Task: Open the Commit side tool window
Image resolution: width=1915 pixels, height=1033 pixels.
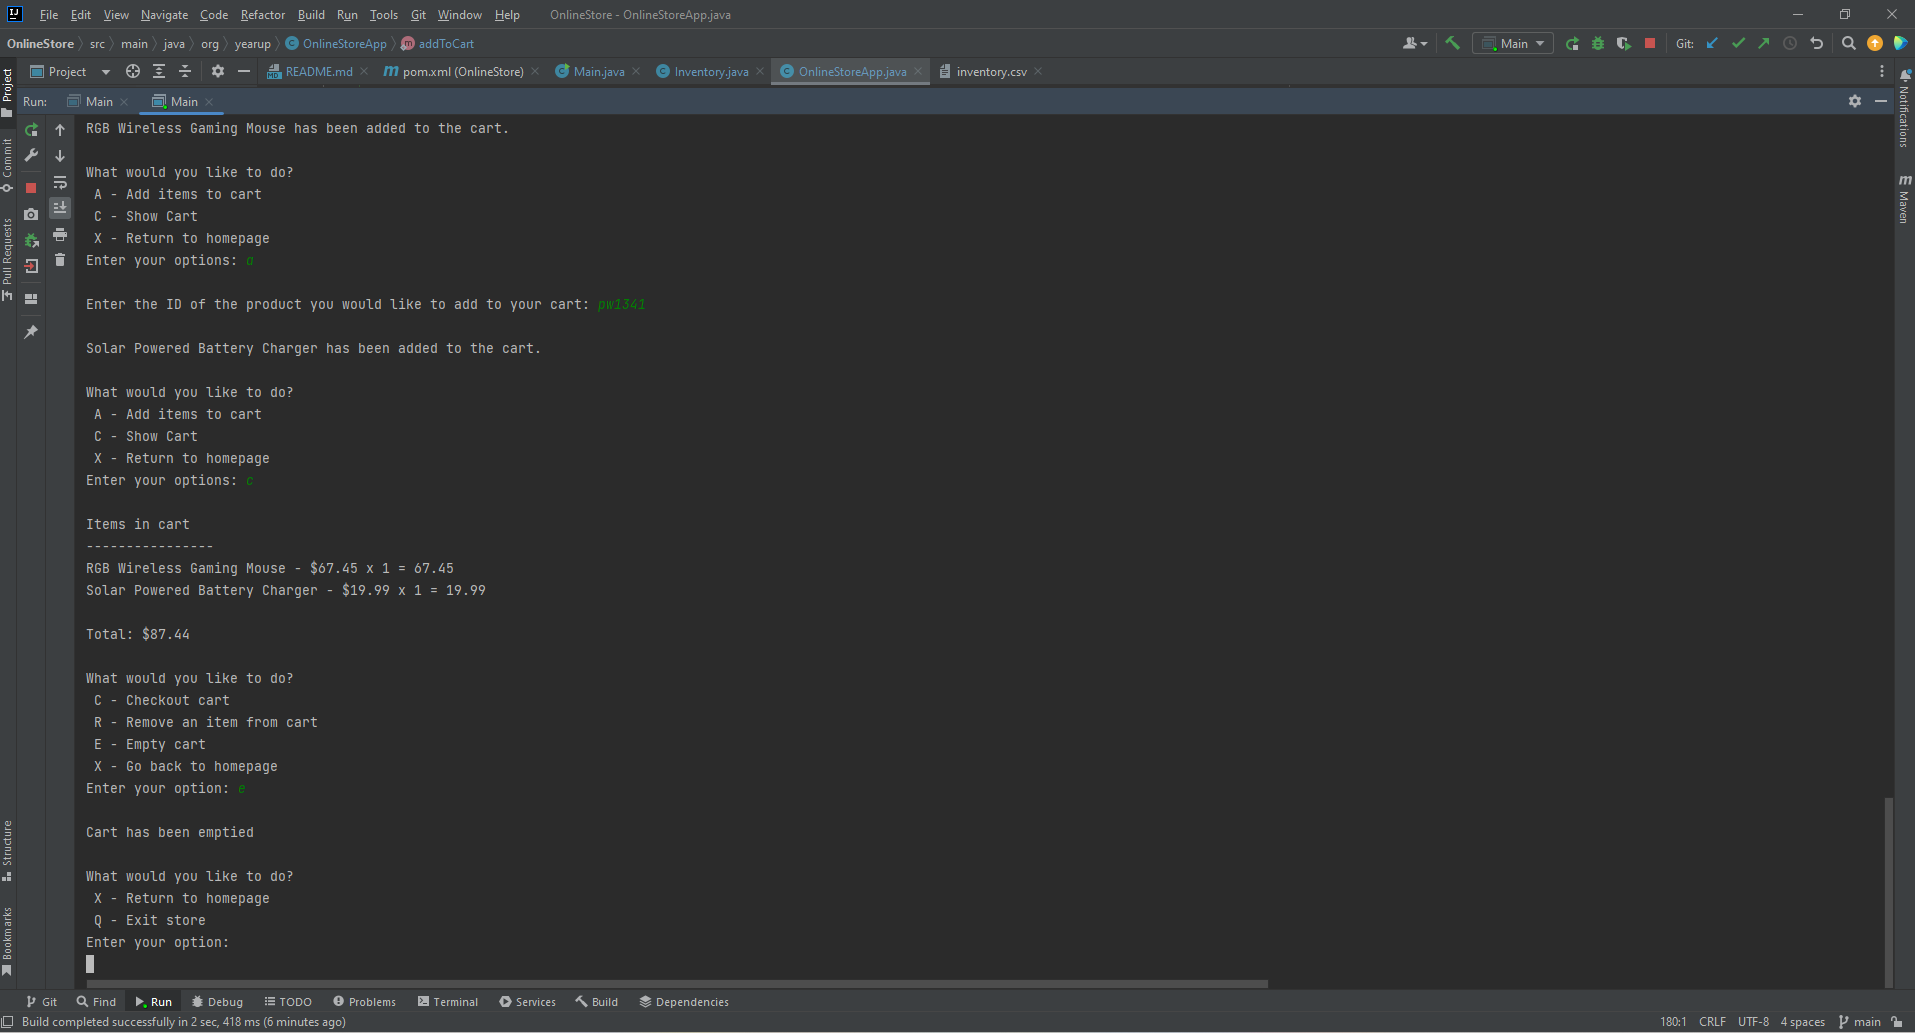Action: coord(7,165)
